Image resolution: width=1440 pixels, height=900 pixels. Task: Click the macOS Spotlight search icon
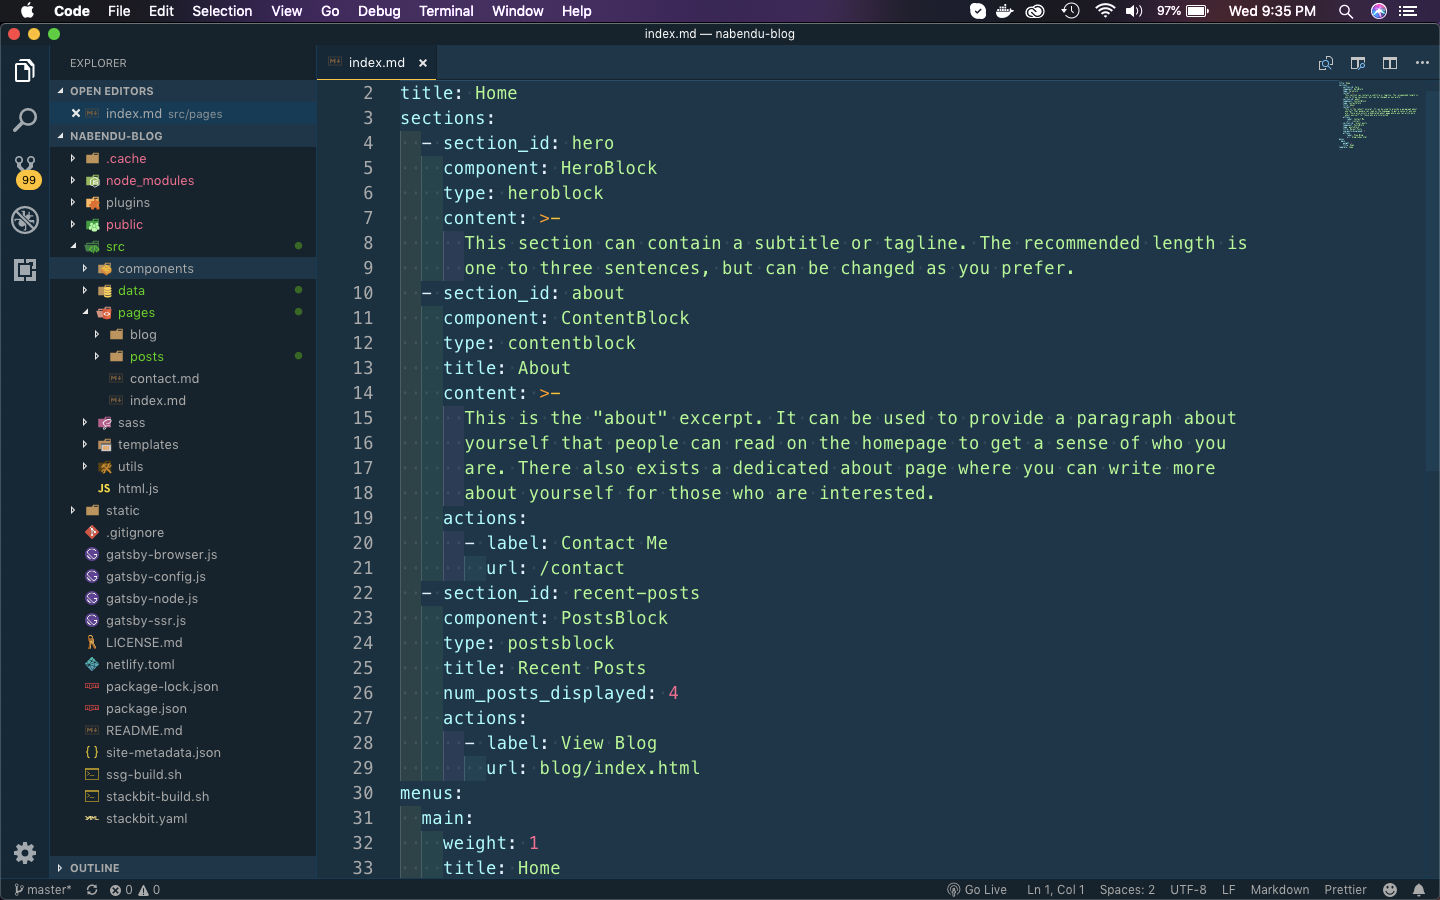(x=1346, y=11)
